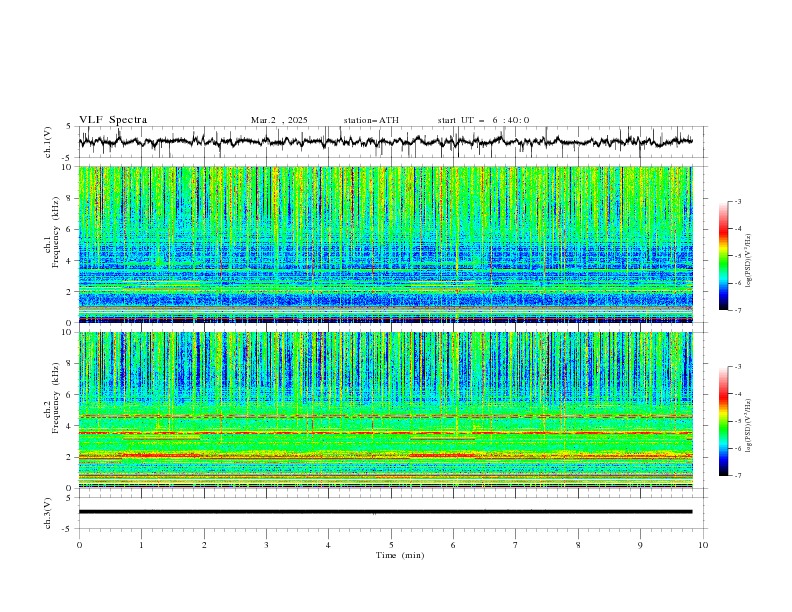Viewport: 792px width, 612px height.
Task: Click the ch.1 spectrogram panel
Action: point(386,244)
